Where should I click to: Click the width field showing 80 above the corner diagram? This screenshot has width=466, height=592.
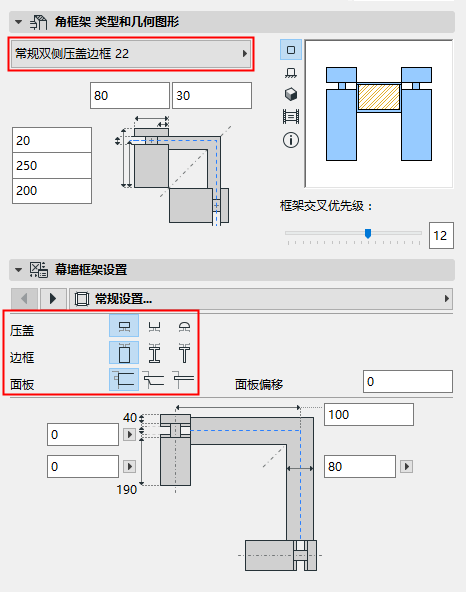[130, 96]
